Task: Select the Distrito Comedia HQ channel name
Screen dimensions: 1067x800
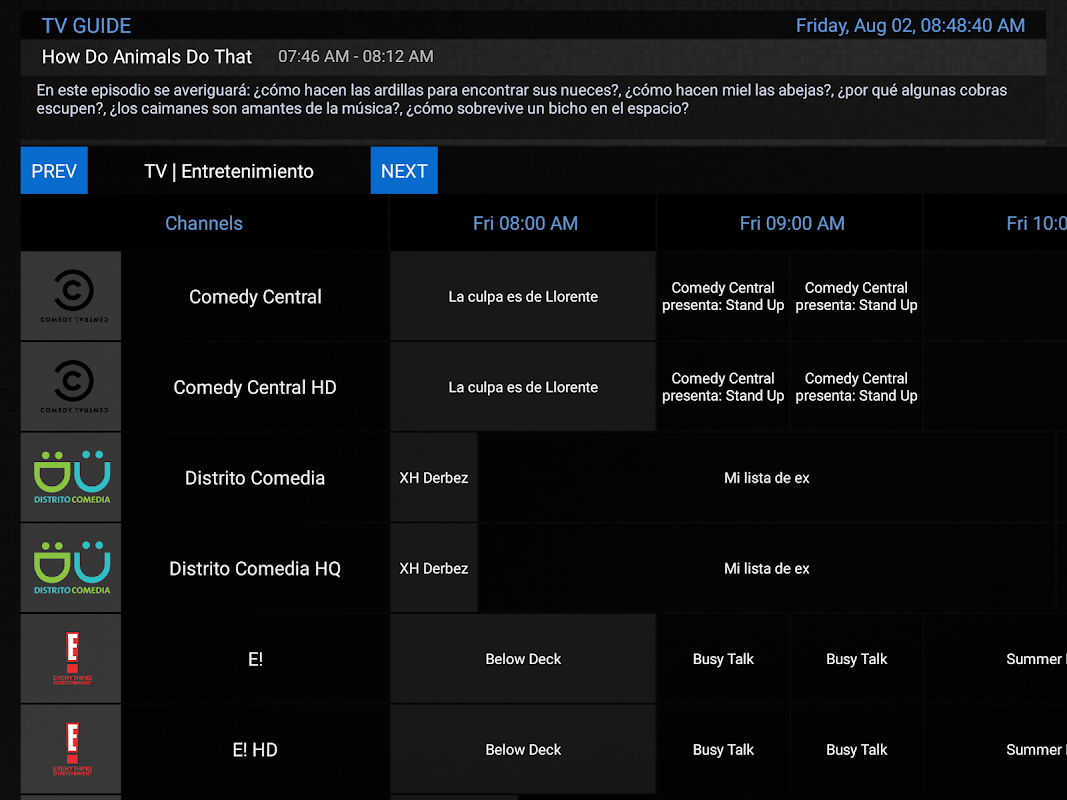Action: click(255, 568)
